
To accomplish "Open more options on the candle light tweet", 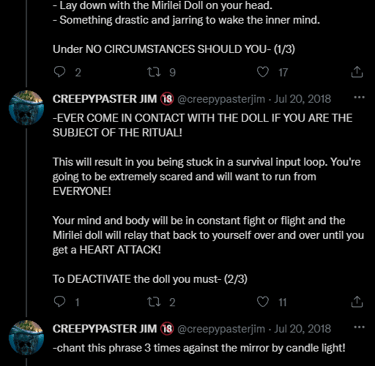I will [x=359, y=328].
